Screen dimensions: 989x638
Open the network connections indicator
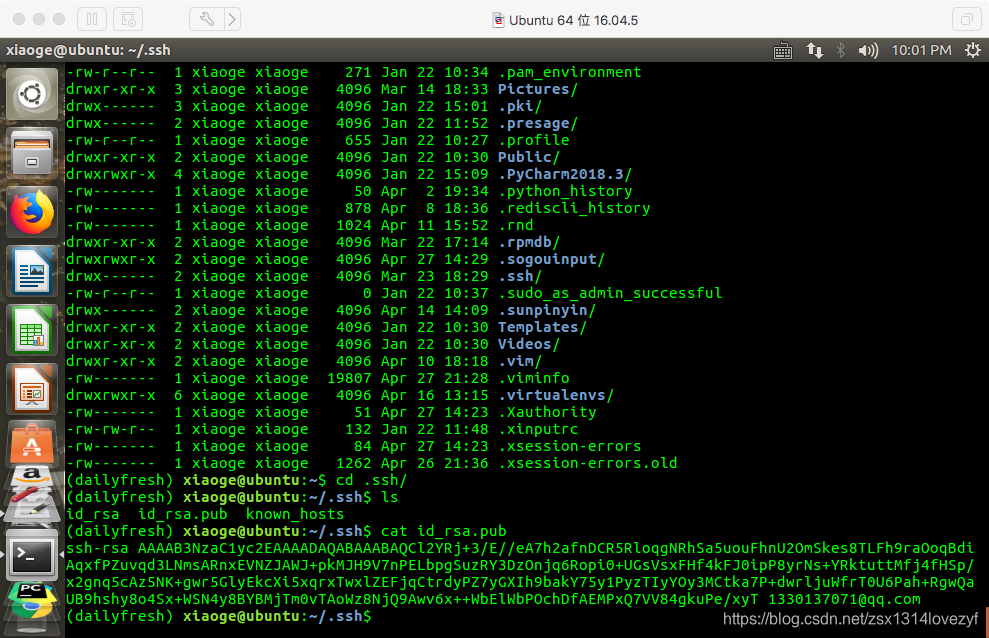pos(814,50)
